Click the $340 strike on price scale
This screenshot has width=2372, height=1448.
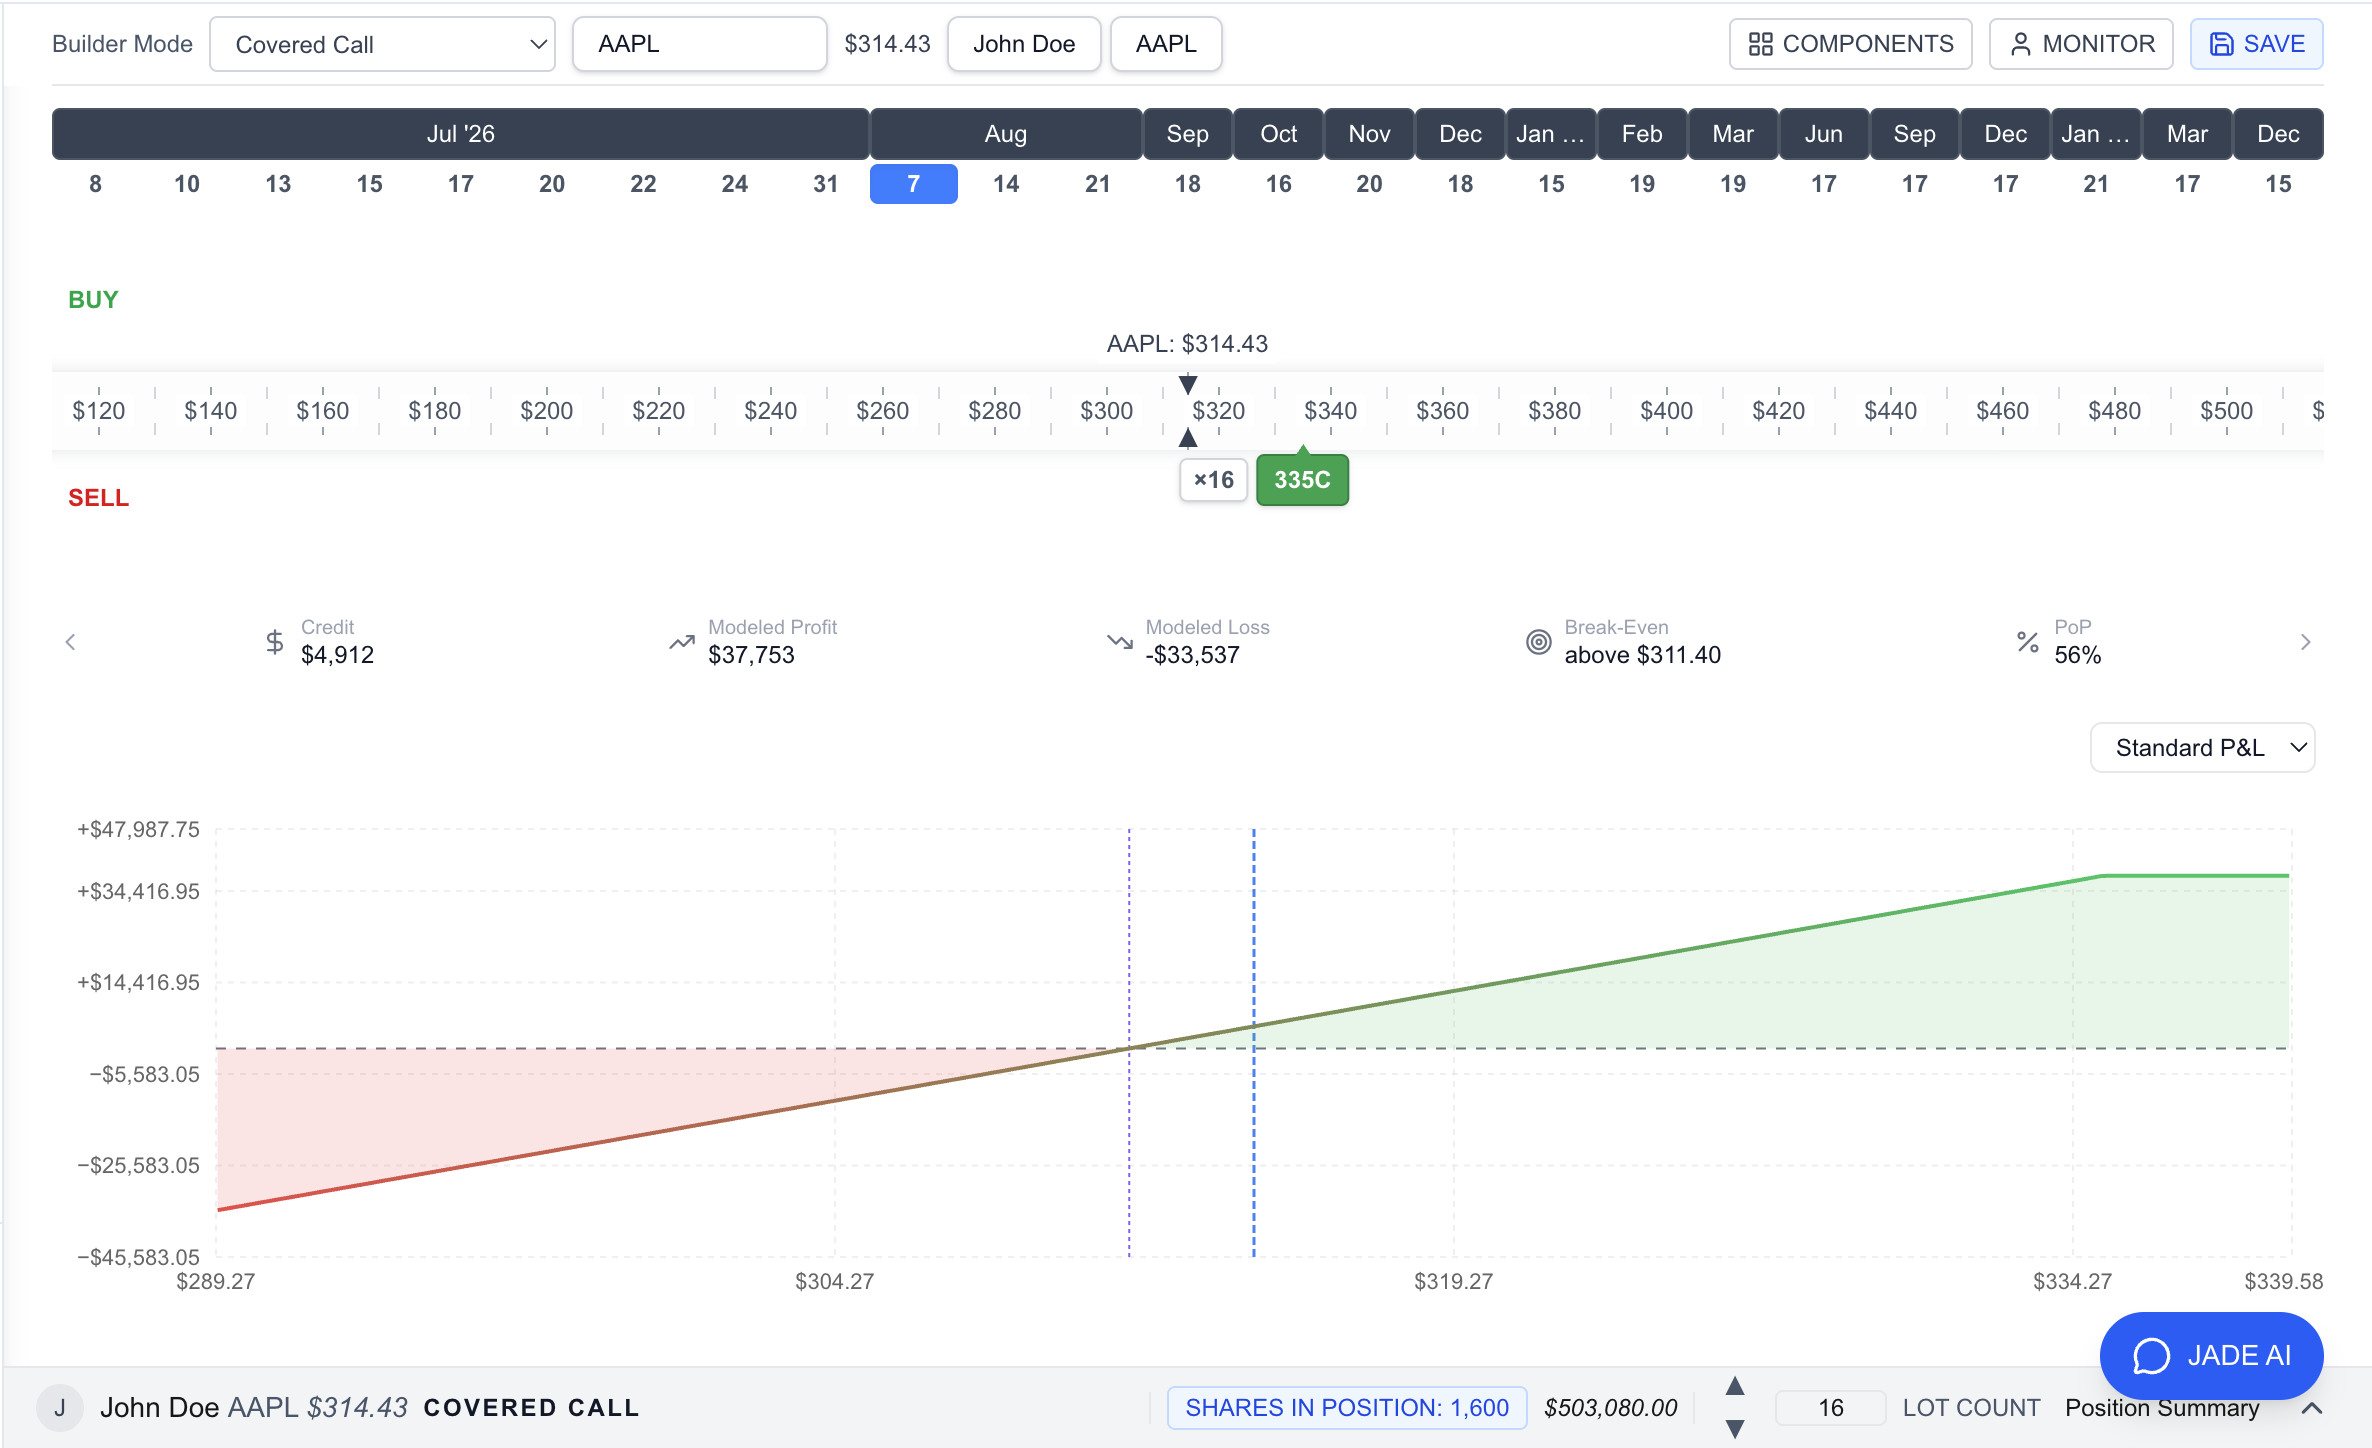click(1330, 411)
